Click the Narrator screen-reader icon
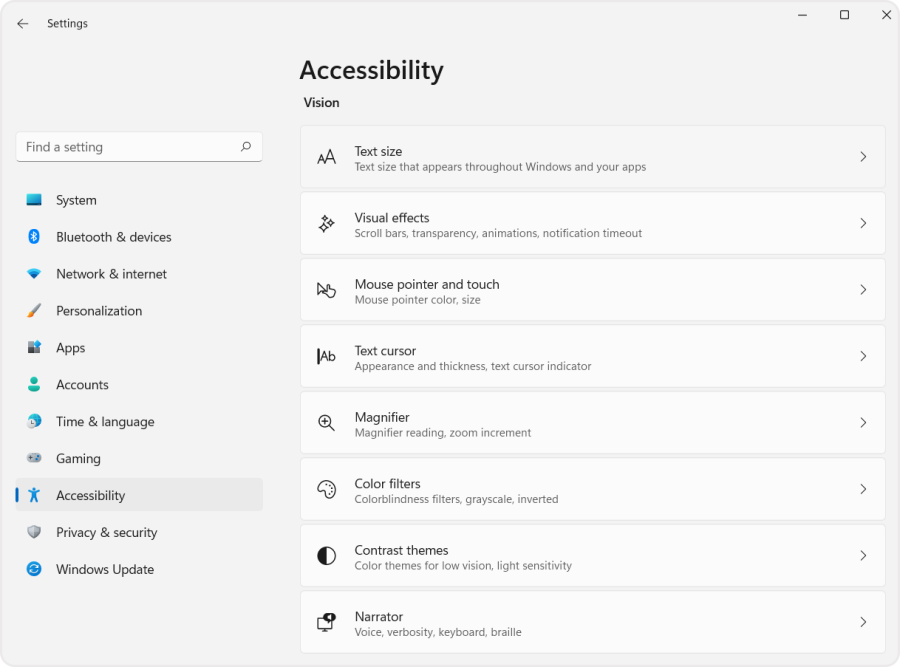 [x=326, y=621]
